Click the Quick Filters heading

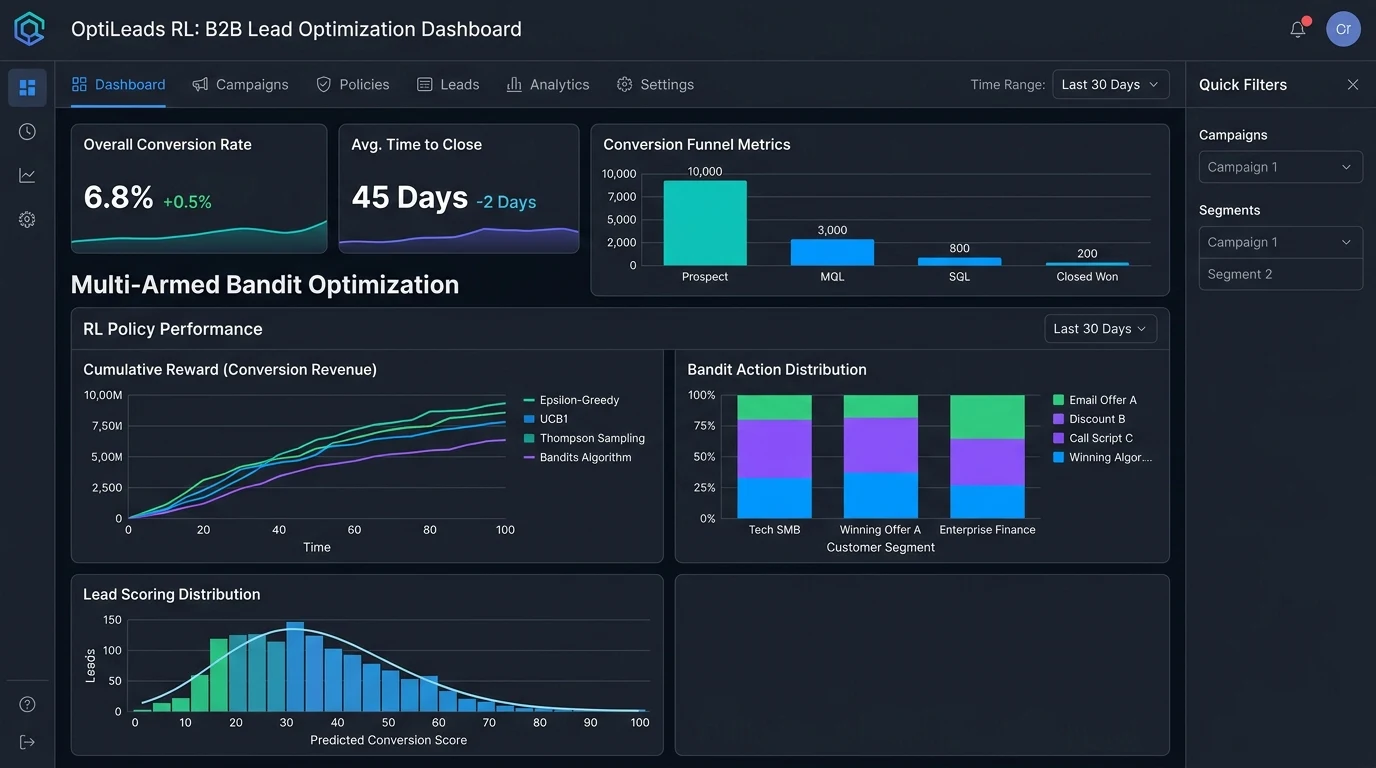click(x=1243, y=85)
